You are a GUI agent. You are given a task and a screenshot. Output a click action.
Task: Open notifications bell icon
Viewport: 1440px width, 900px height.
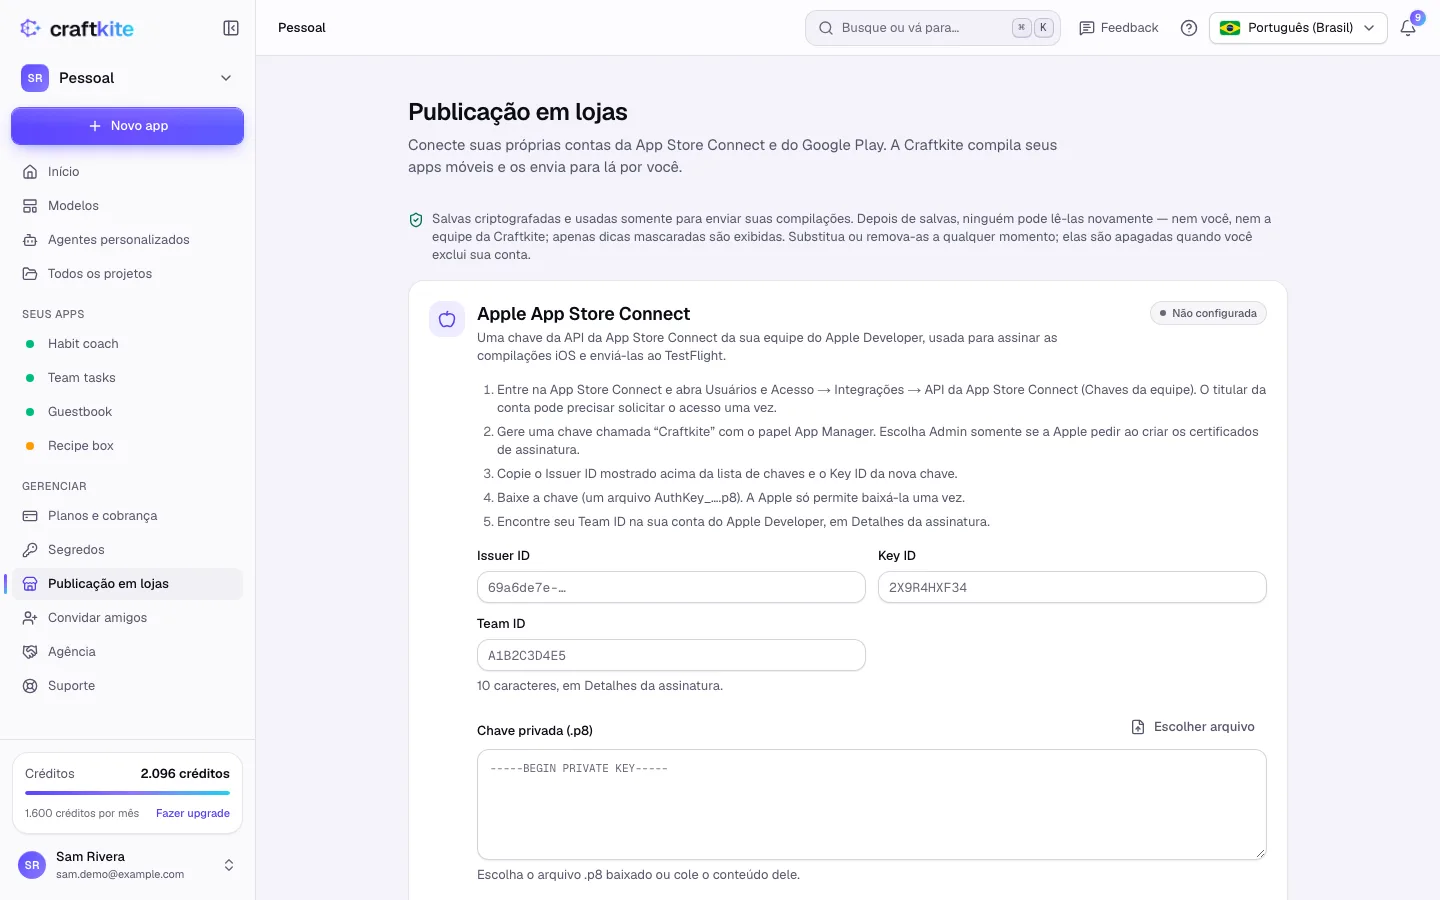1408,28
